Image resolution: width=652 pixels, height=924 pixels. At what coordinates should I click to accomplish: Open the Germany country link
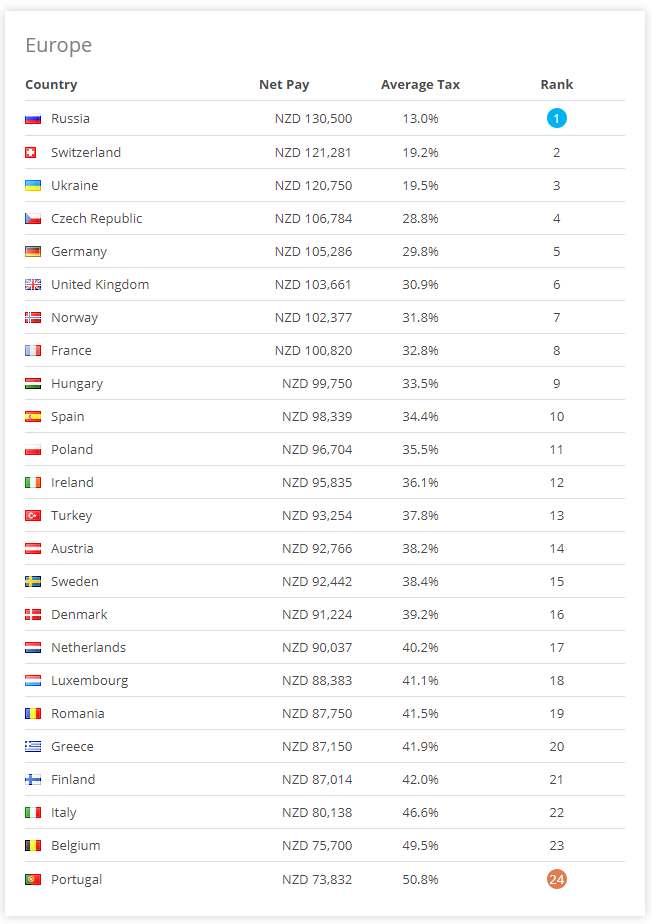[x=79, y=252]
